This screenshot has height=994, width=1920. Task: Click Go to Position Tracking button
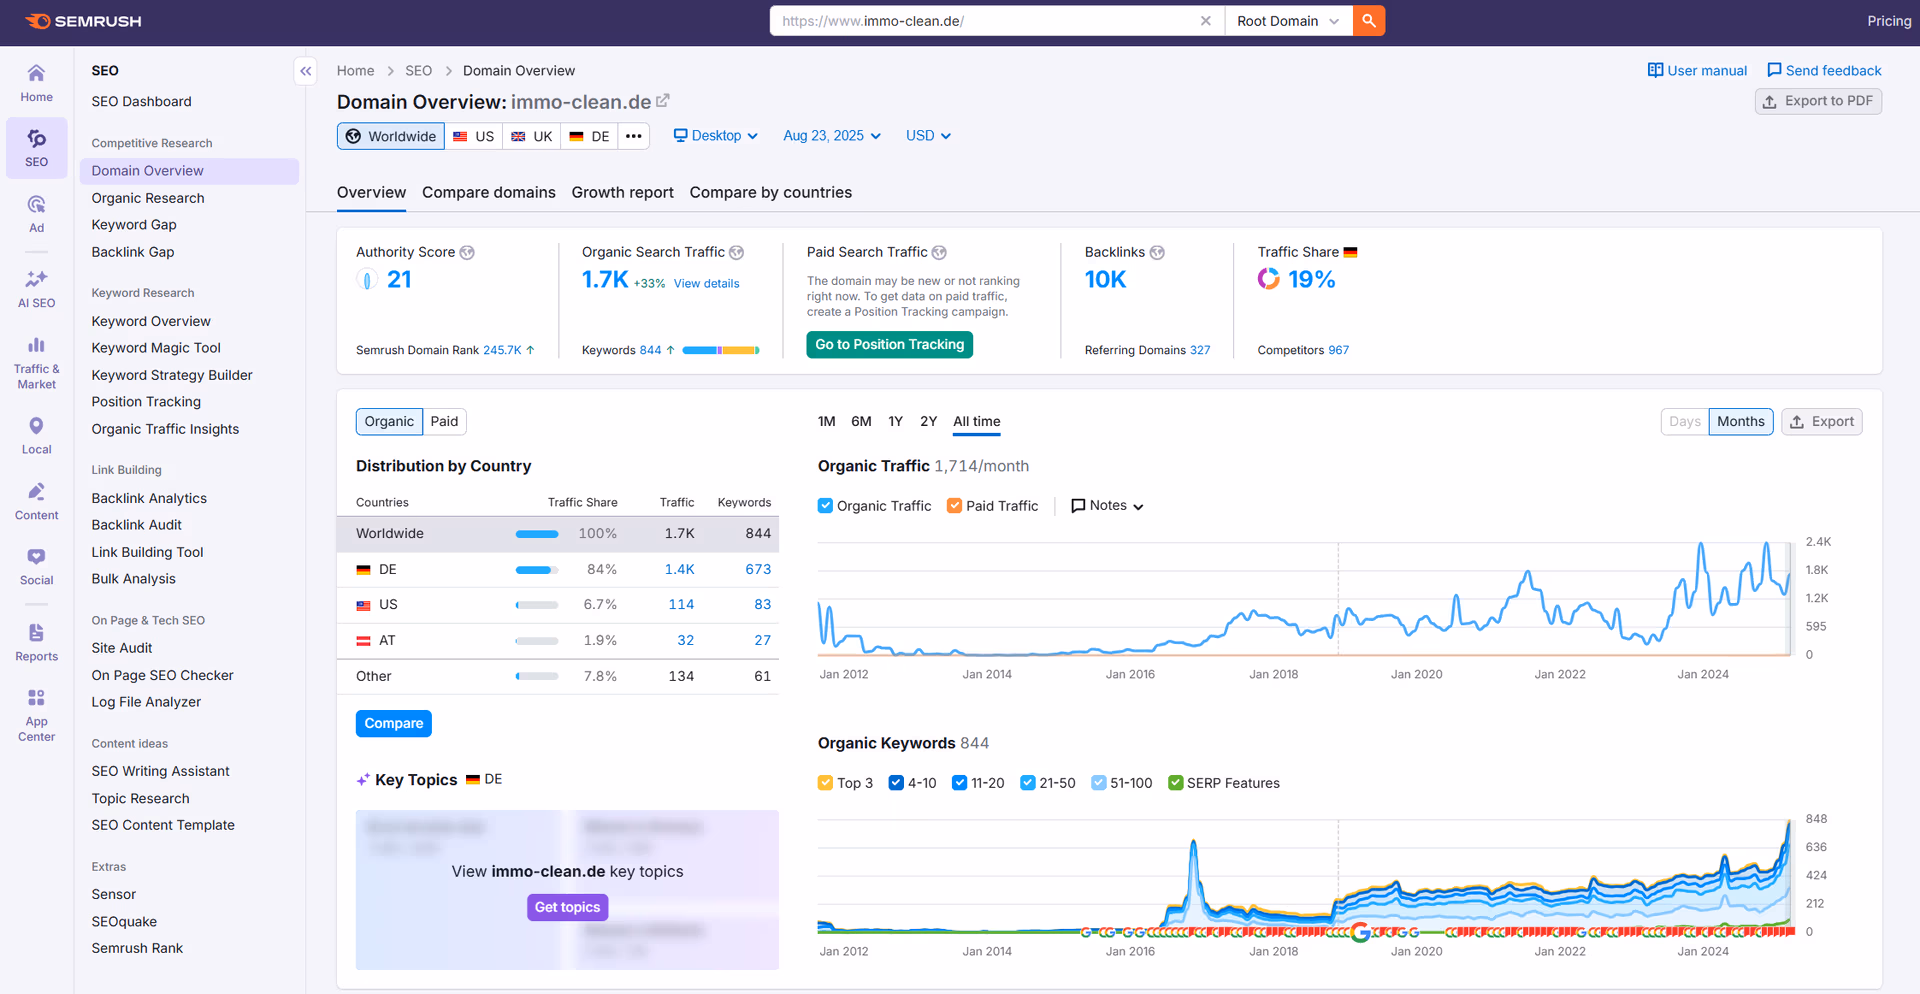point(890,345)
